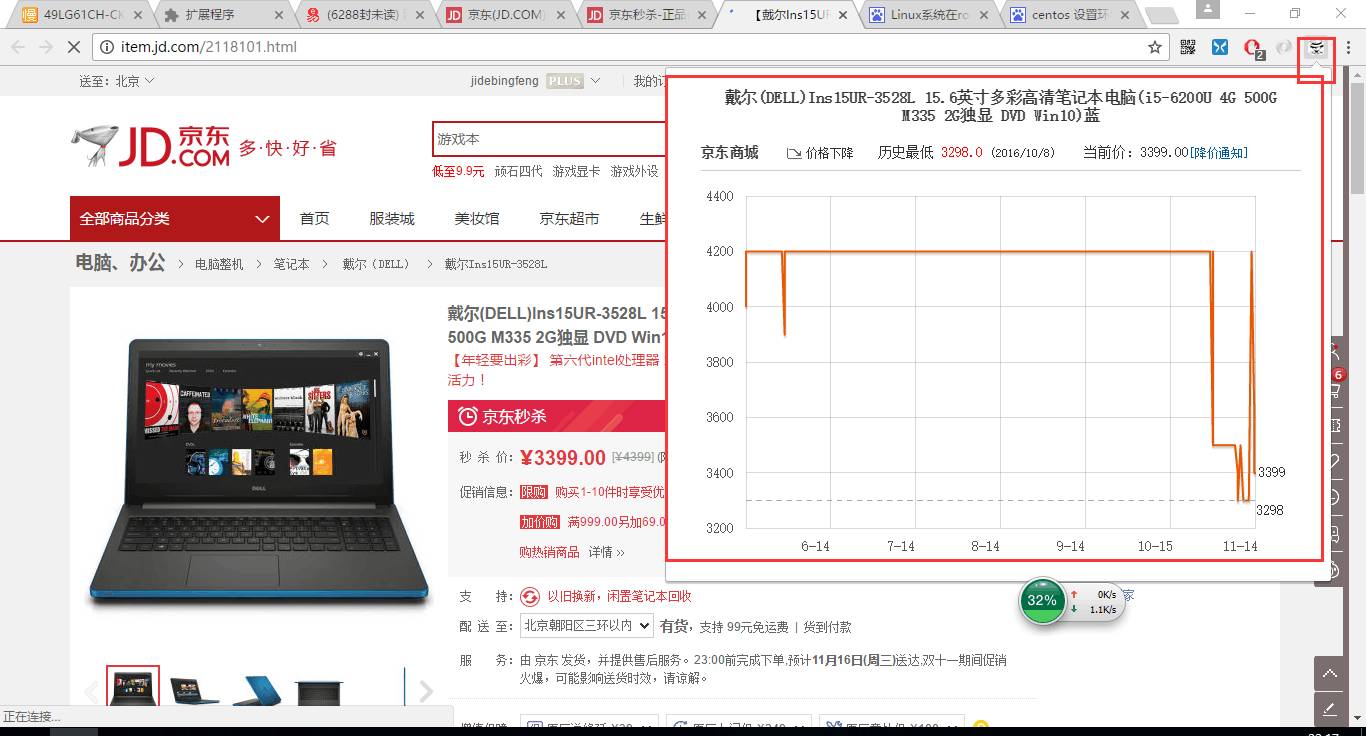Select second laptop thumbnail
Viewport: 1366px width, 736px height.
[195, 690]
